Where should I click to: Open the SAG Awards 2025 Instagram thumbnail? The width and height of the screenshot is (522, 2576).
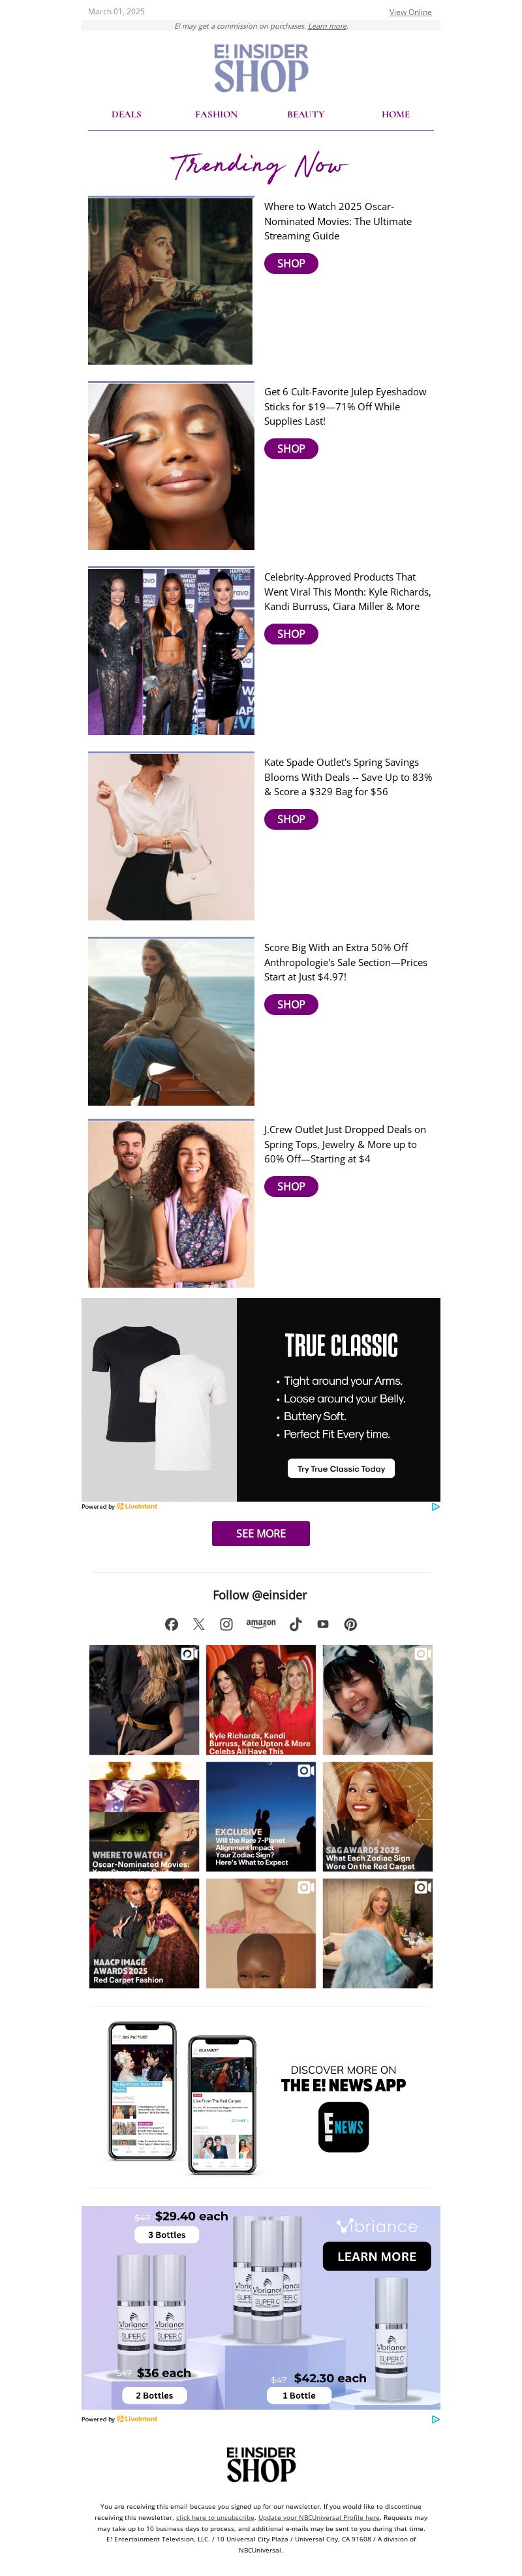pyautogui.click(x=378, y=1815)
